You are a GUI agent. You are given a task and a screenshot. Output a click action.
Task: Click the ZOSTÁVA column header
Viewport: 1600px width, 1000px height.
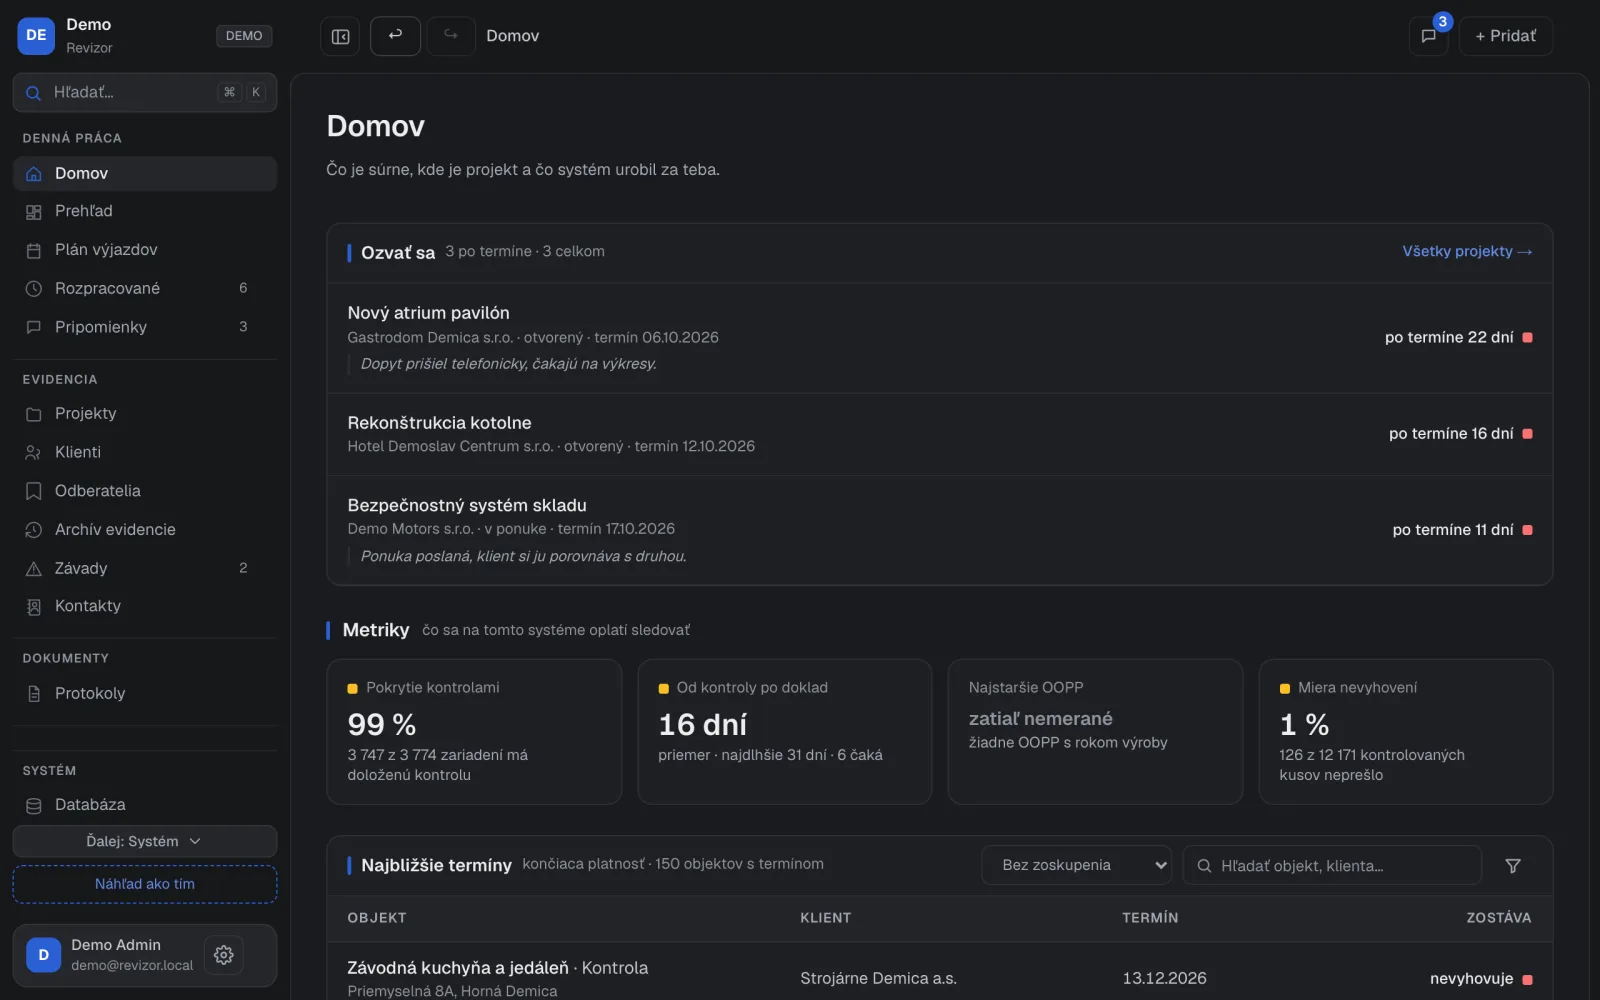[1498, 918]
